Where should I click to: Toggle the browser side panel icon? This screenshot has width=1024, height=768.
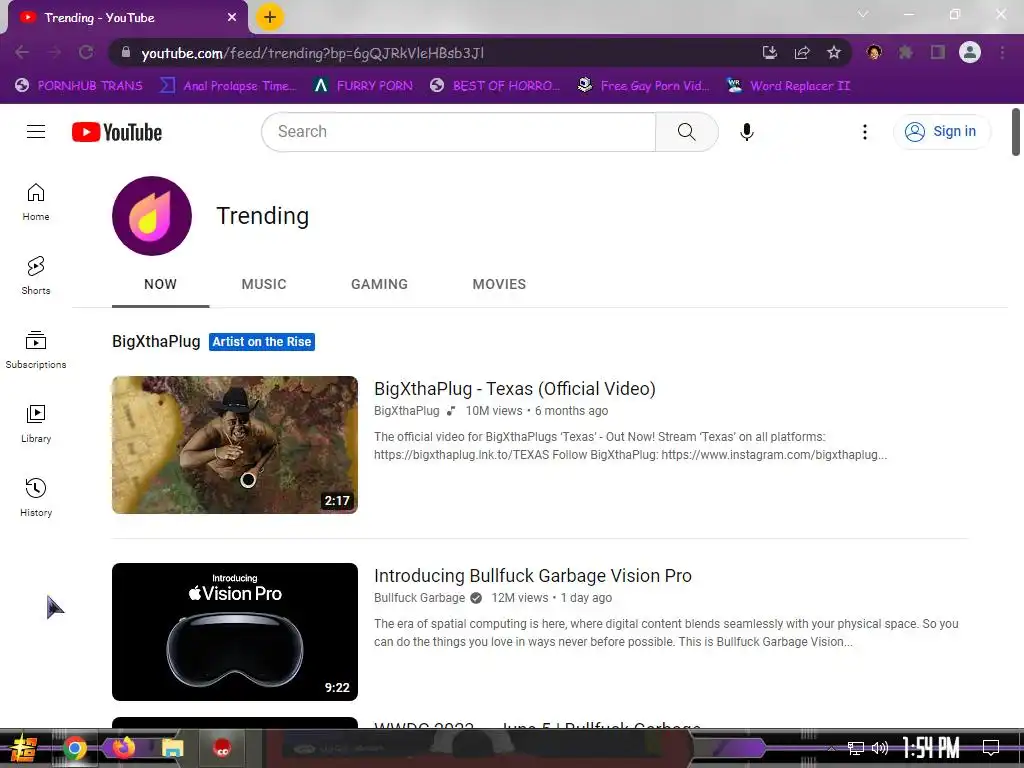(938, 52)
